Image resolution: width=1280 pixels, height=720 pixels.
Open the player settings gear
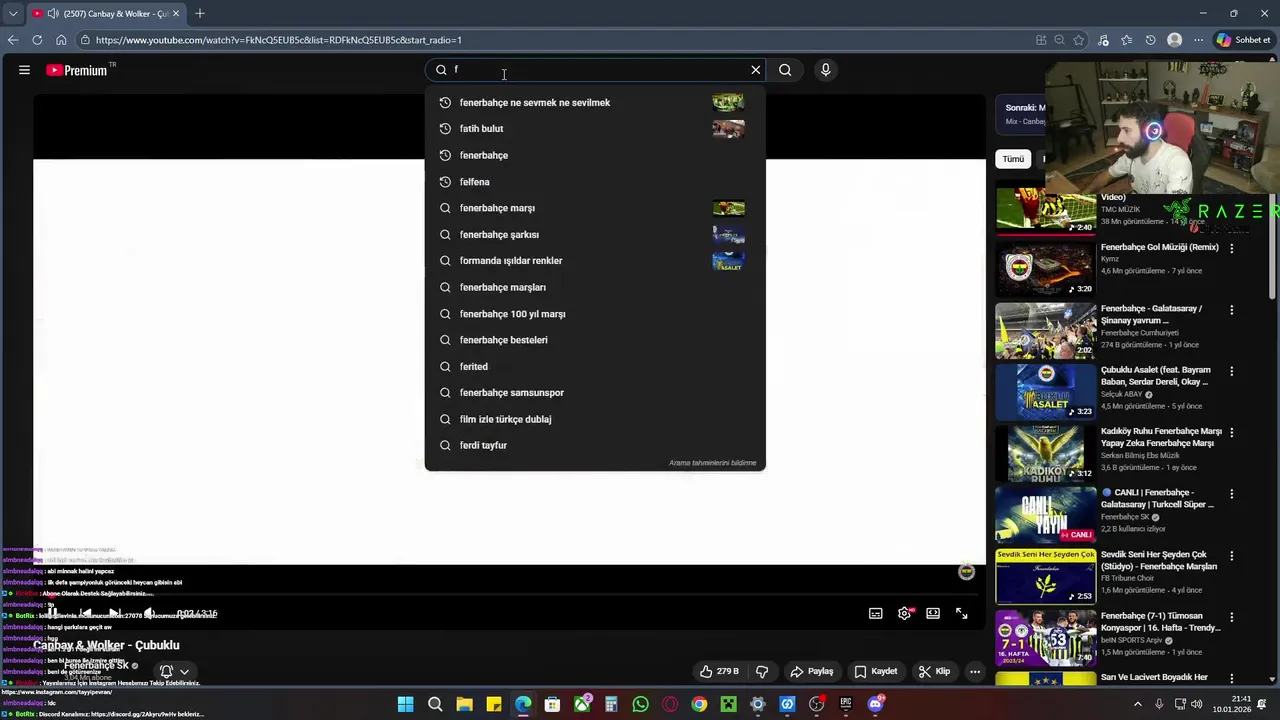click(x=904, y=613)
